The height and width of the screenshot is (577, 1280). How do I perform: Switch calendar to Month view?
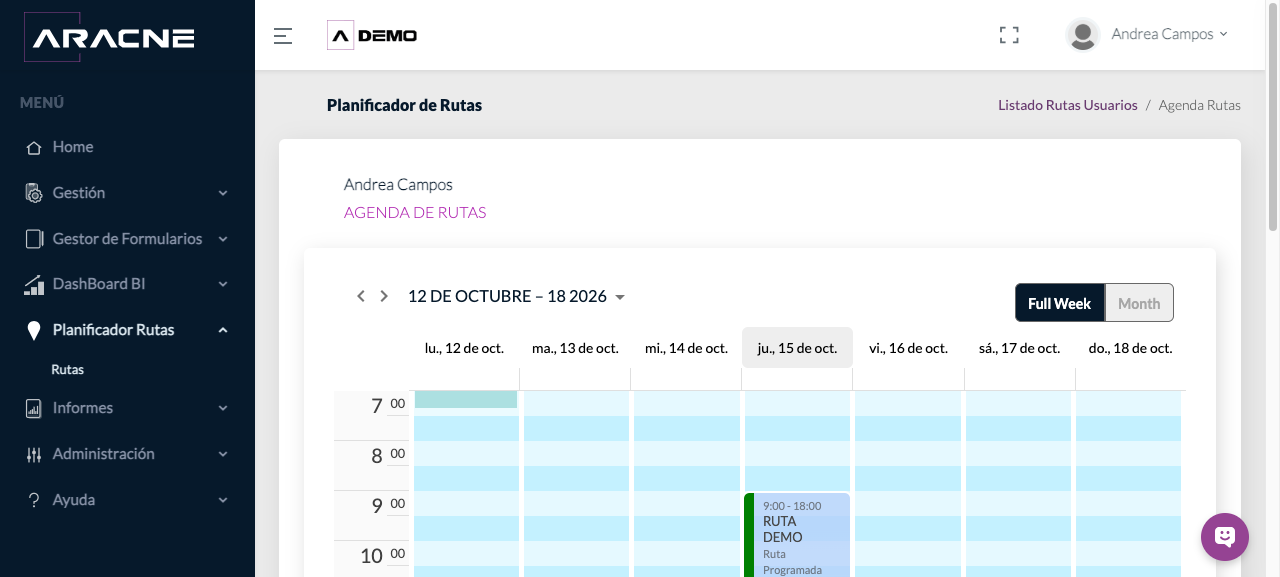[1139, 303]
